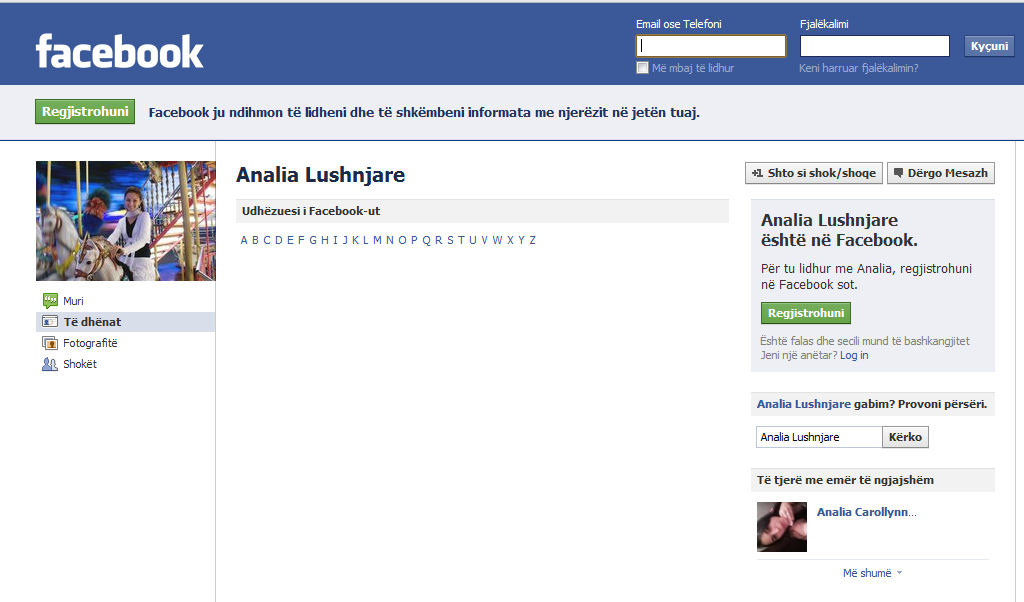Screen dimensions: 1024x602
Task: Select letter N in the directory
Action: 390,240
